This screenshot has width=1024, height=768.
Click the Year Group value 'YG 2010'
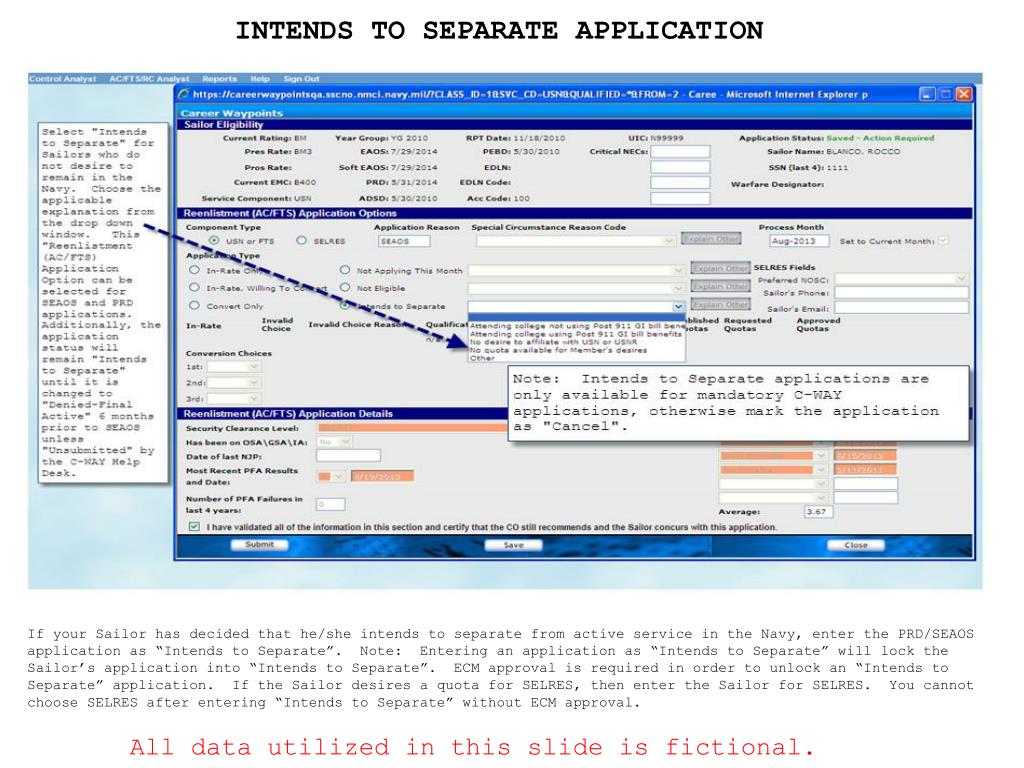coord(409,138)
